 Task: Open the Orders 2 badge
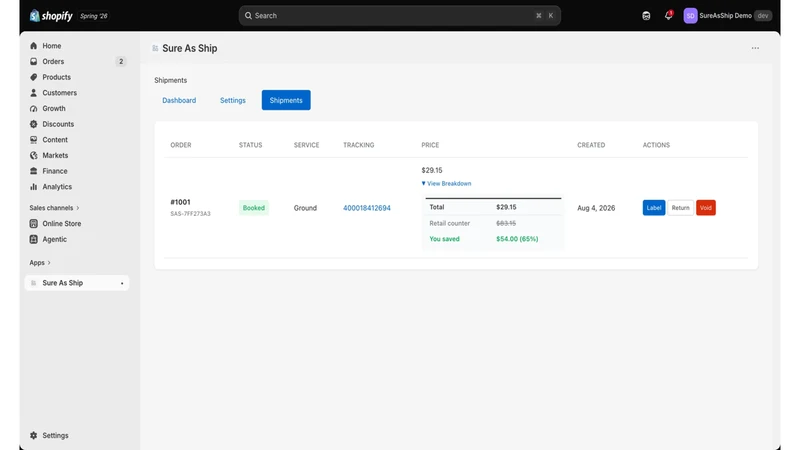(x=121, y=62)
